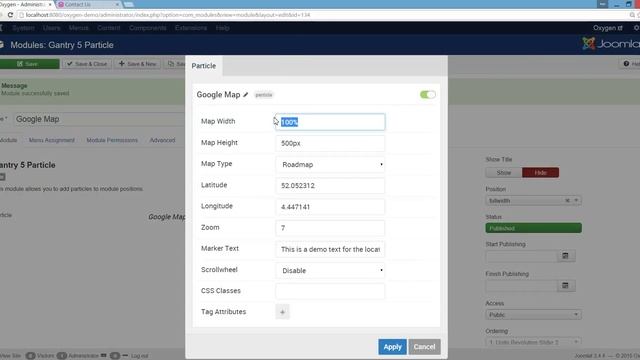640x360 pixels.
Task: Click the empty CSS Classes field
Action: pos(330,291)
